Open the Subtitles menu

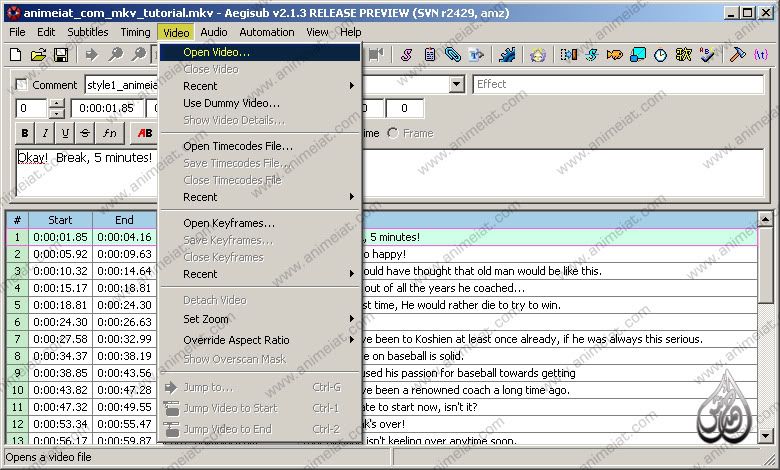pos(88,32)
